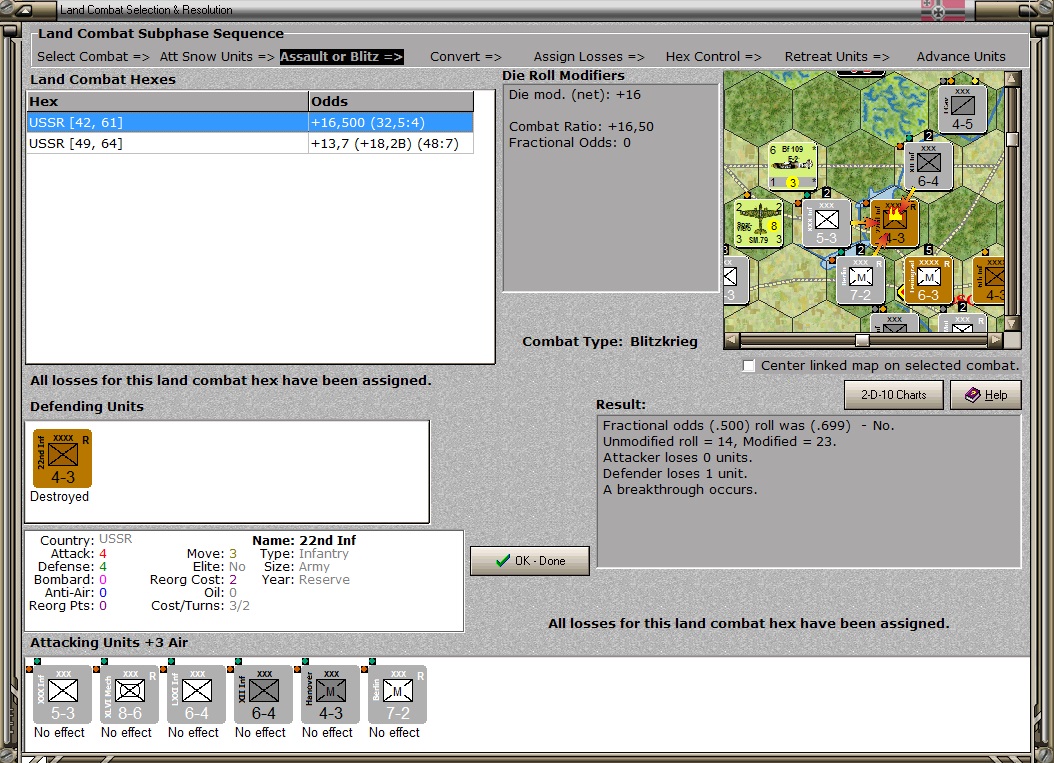Select the LXXI Inf 6-4 attacking unit

[x=196, y=694]
